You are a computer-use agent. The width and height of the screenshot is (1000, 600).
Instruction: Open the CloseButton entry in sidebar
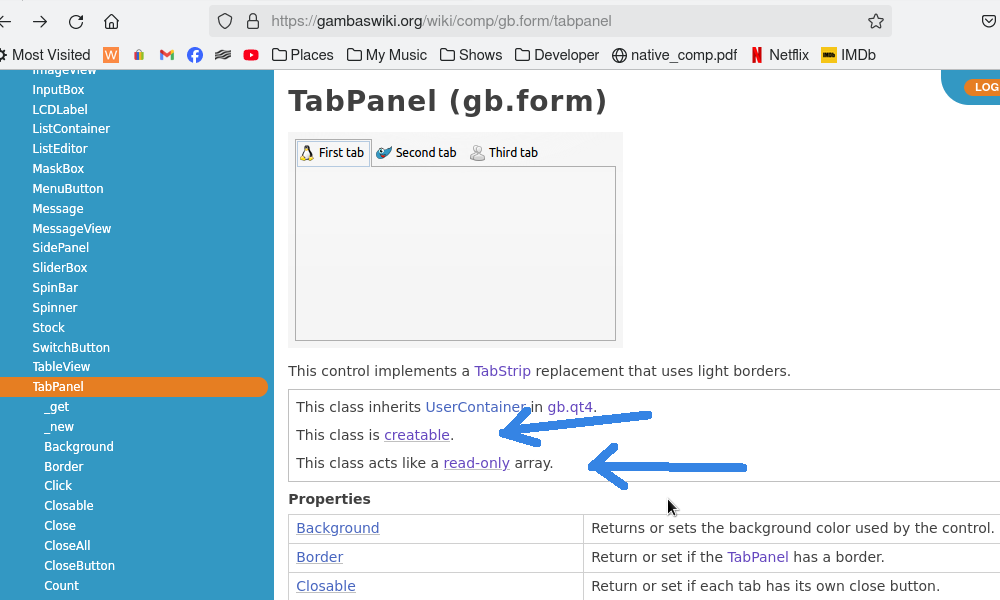click(79, 565)
